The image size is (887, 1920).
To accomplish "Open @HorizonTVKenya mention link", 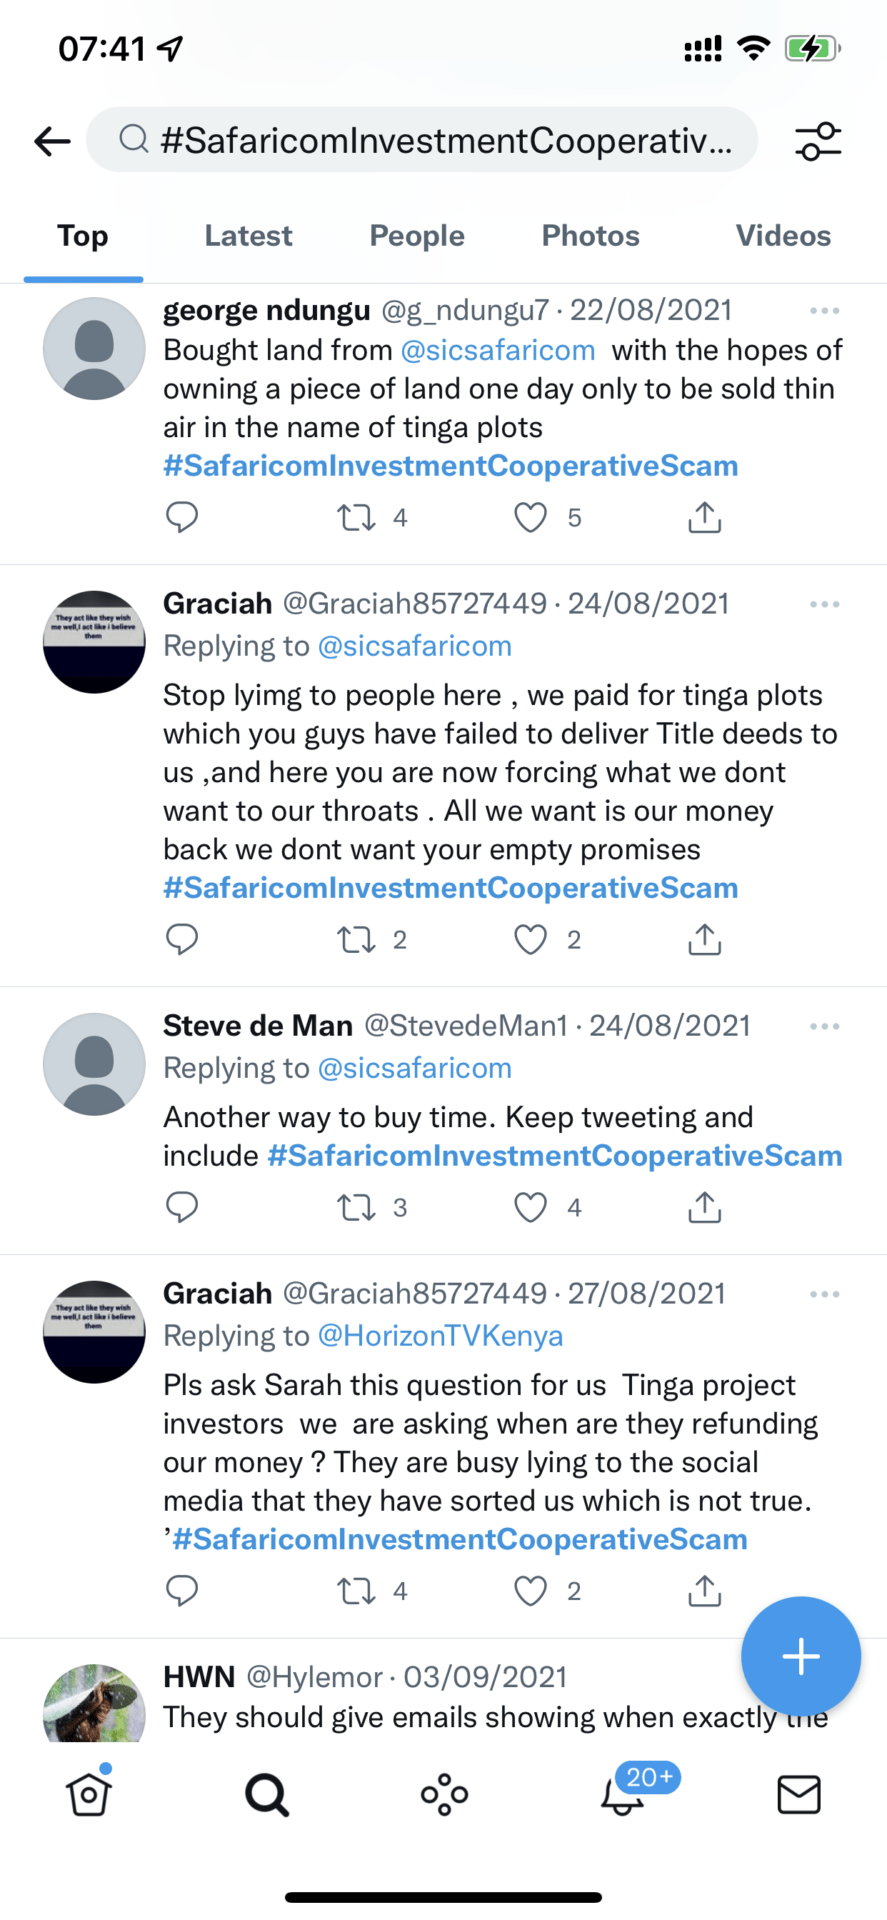I will [x=440, y=1336].
